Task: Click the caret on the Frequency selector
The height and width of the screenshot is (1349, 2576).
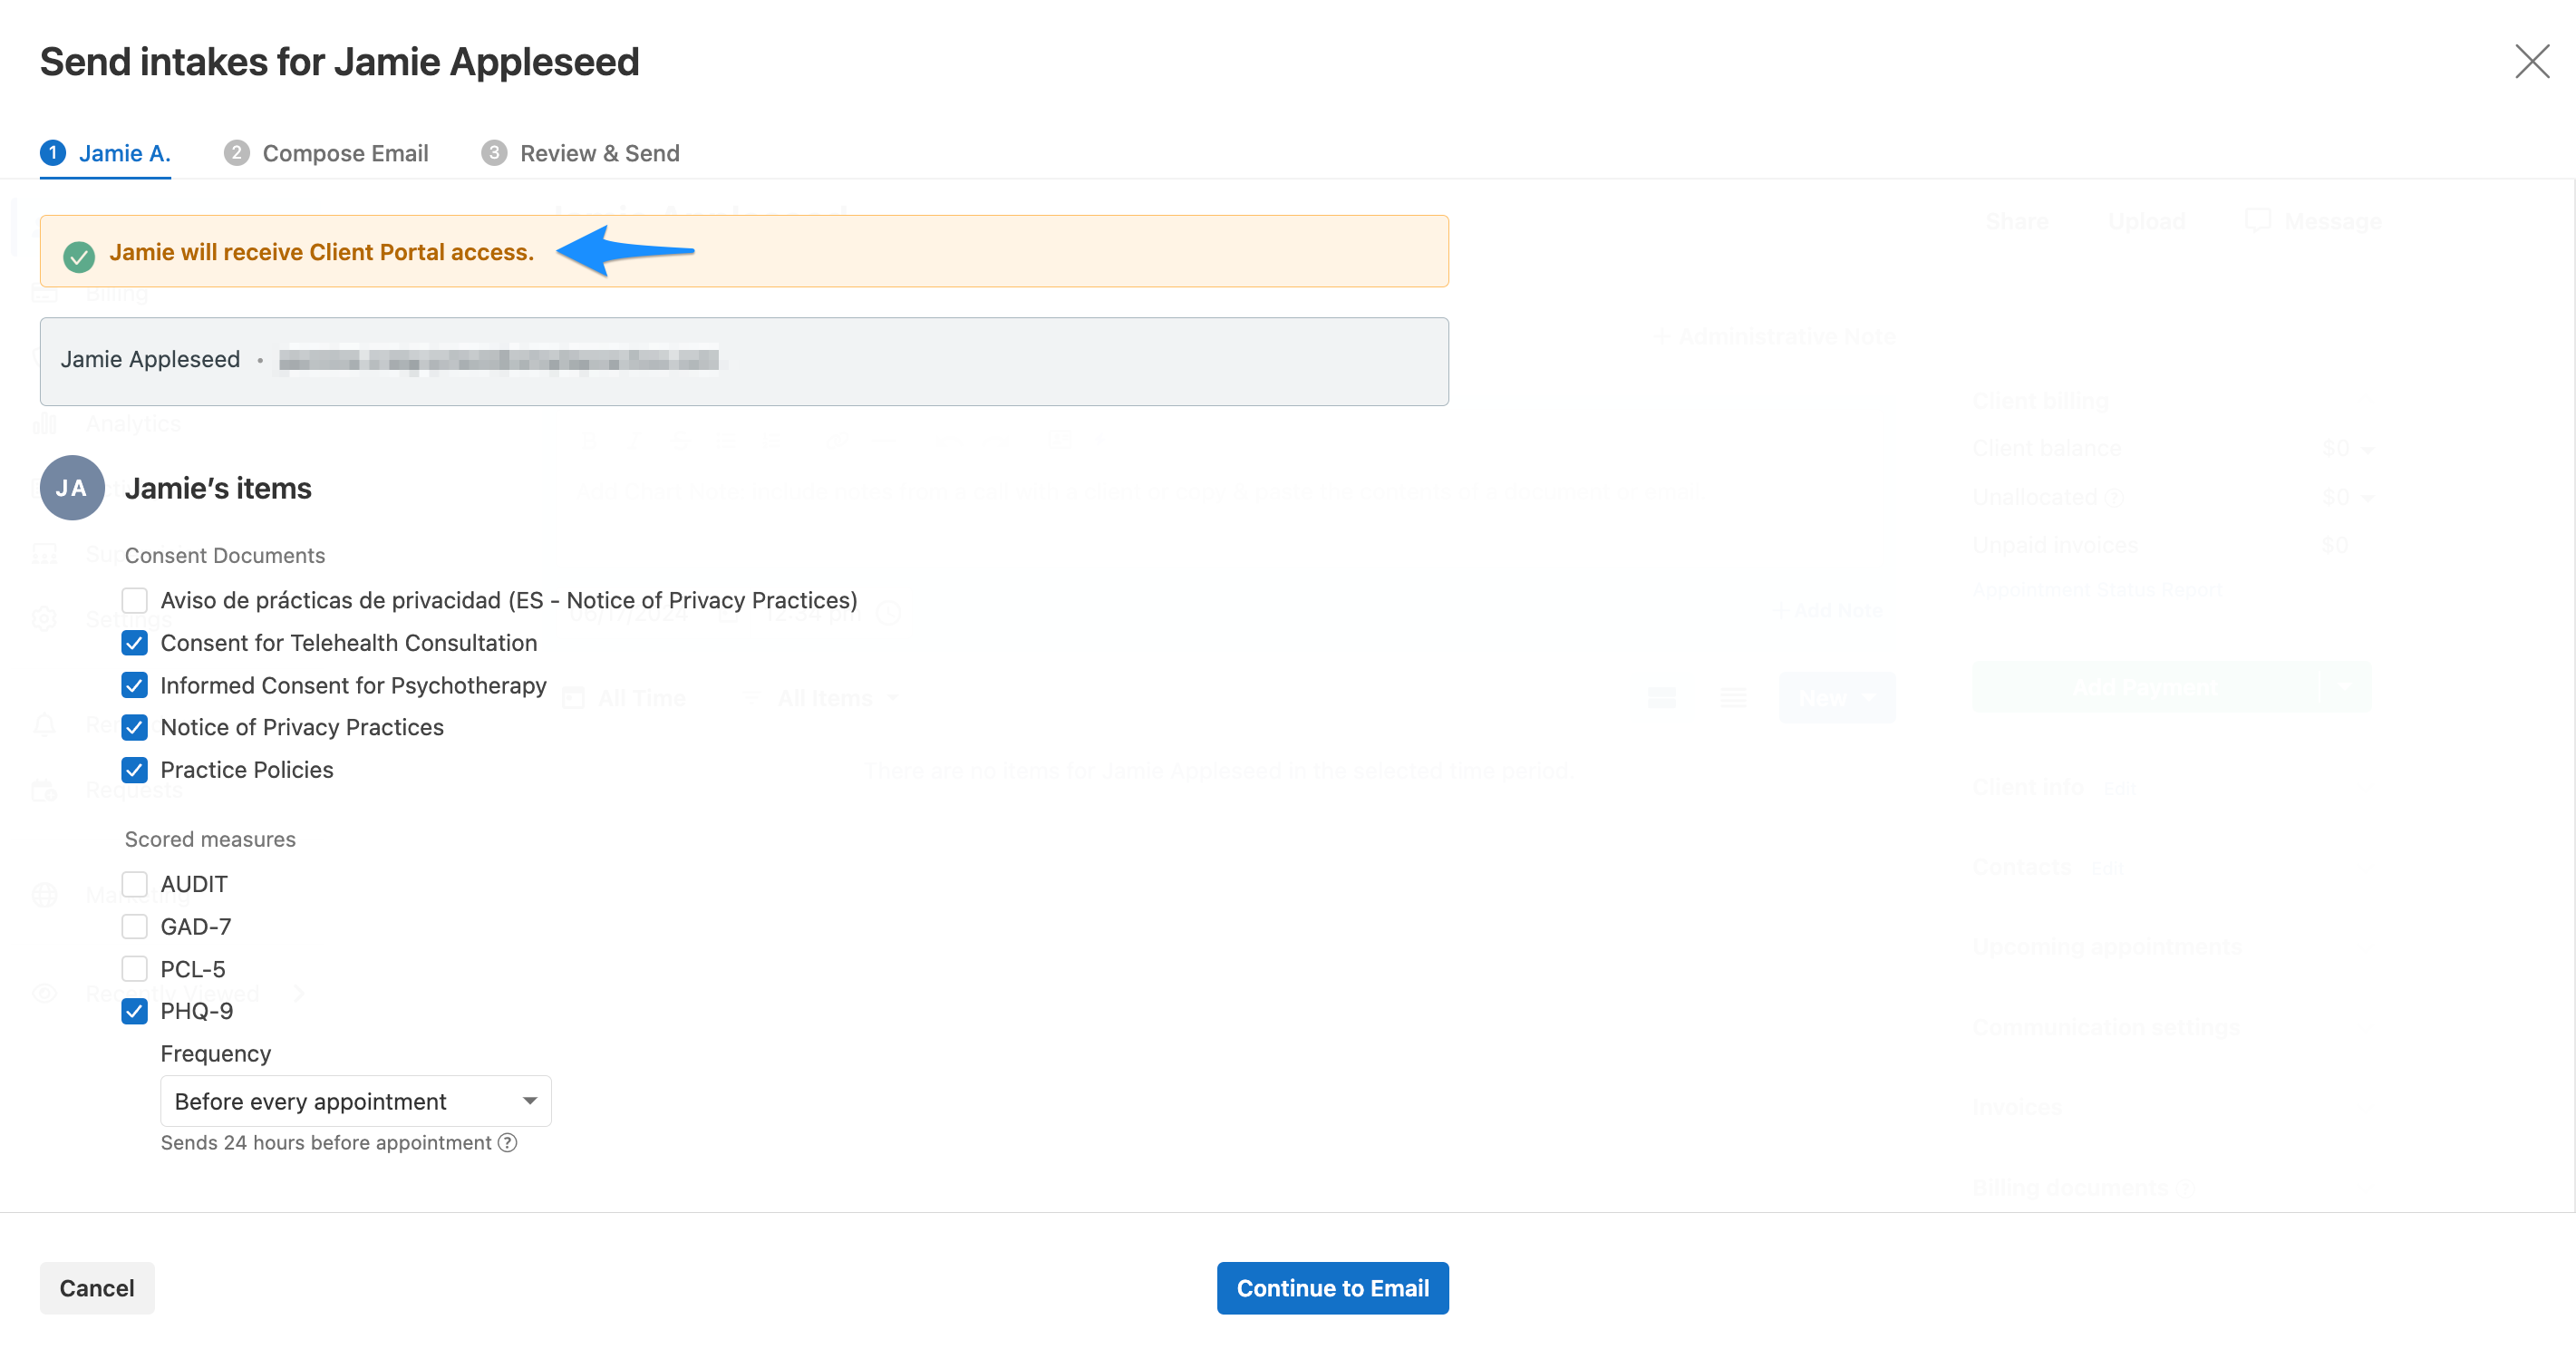Action: point(529,1100)
